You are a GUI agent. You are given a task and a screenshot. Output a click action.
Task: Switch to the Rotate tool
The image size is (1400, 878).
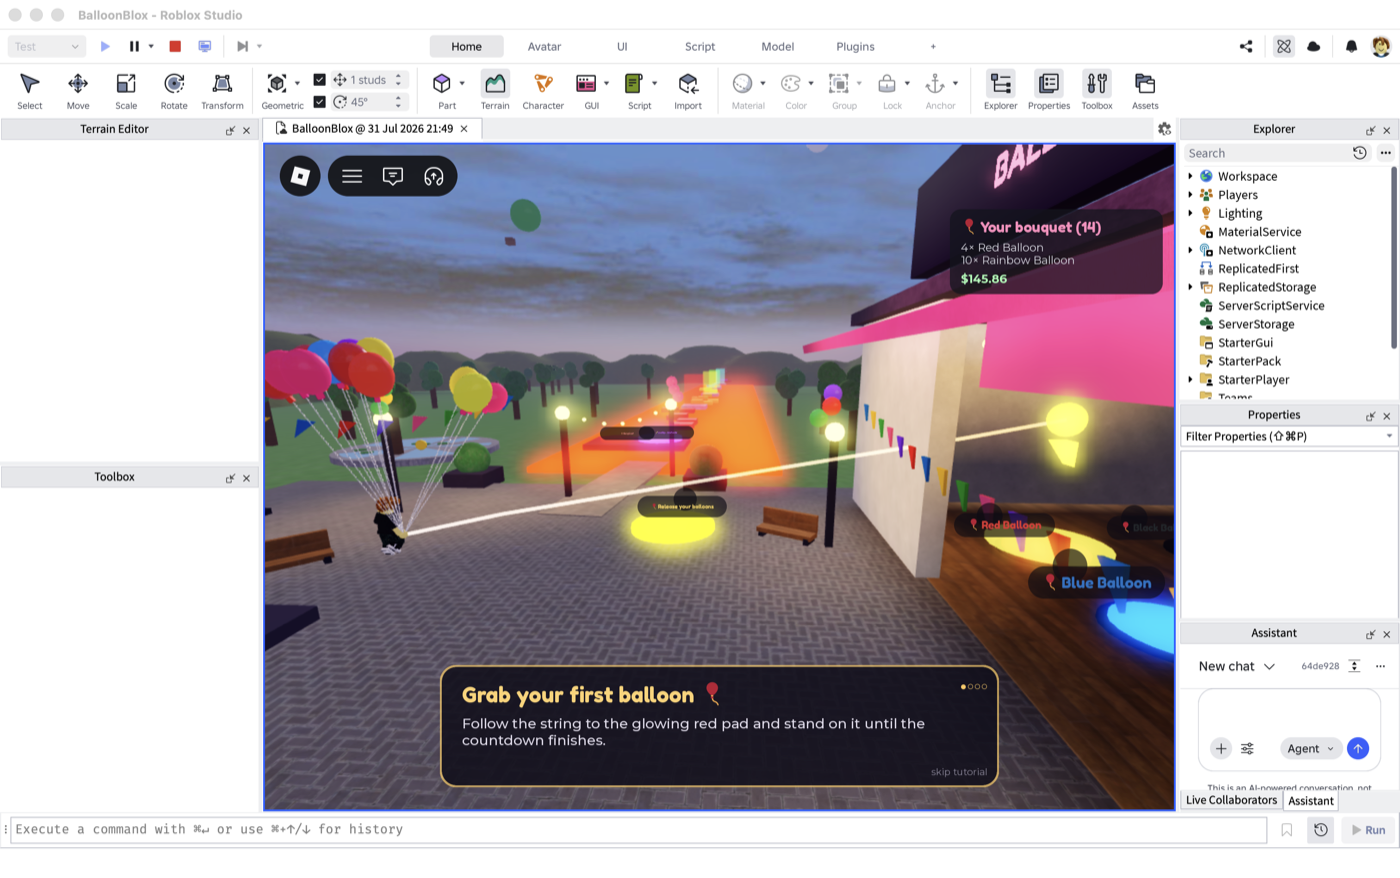[174, 90]
